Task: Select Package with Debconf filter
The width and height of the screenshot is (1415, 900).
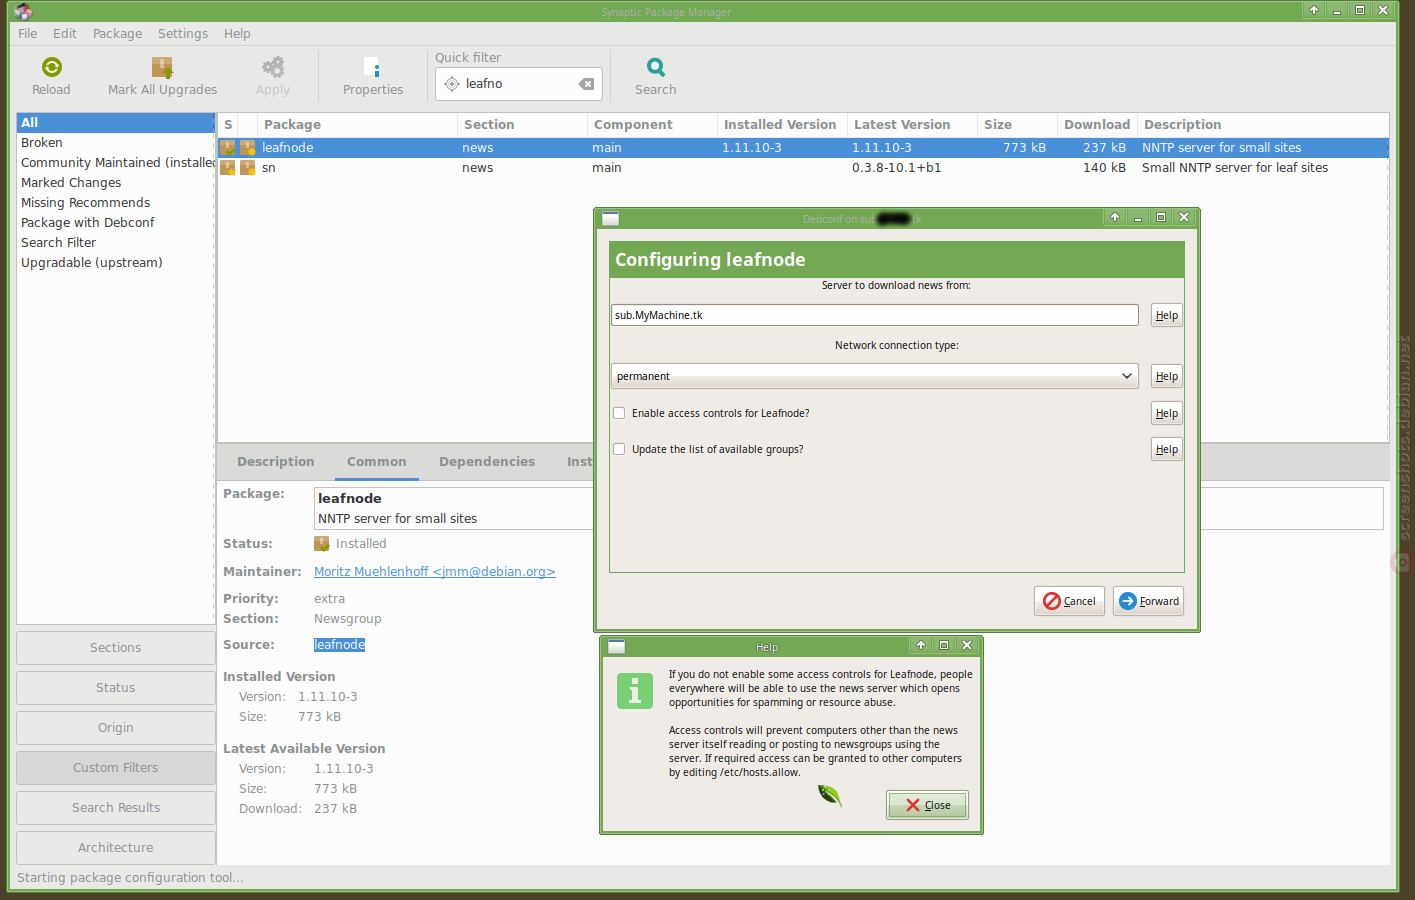Action: coord(116,223)
